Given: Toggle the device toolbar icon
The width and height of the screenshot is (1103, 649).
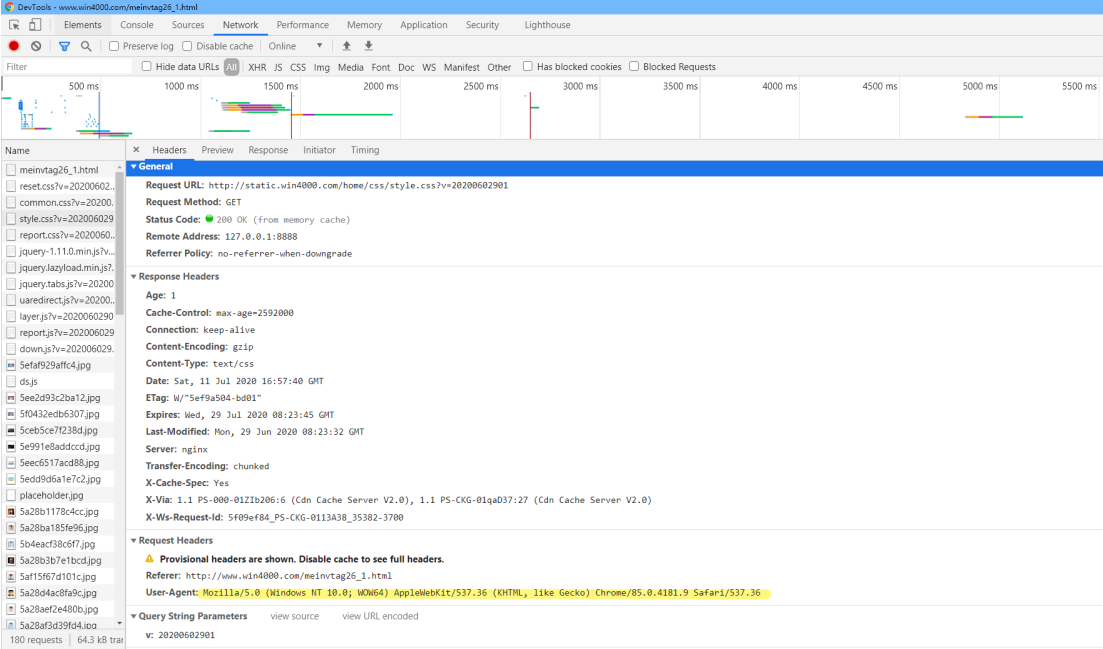Looking at the screenshot, I should click(x=34, y=25).
